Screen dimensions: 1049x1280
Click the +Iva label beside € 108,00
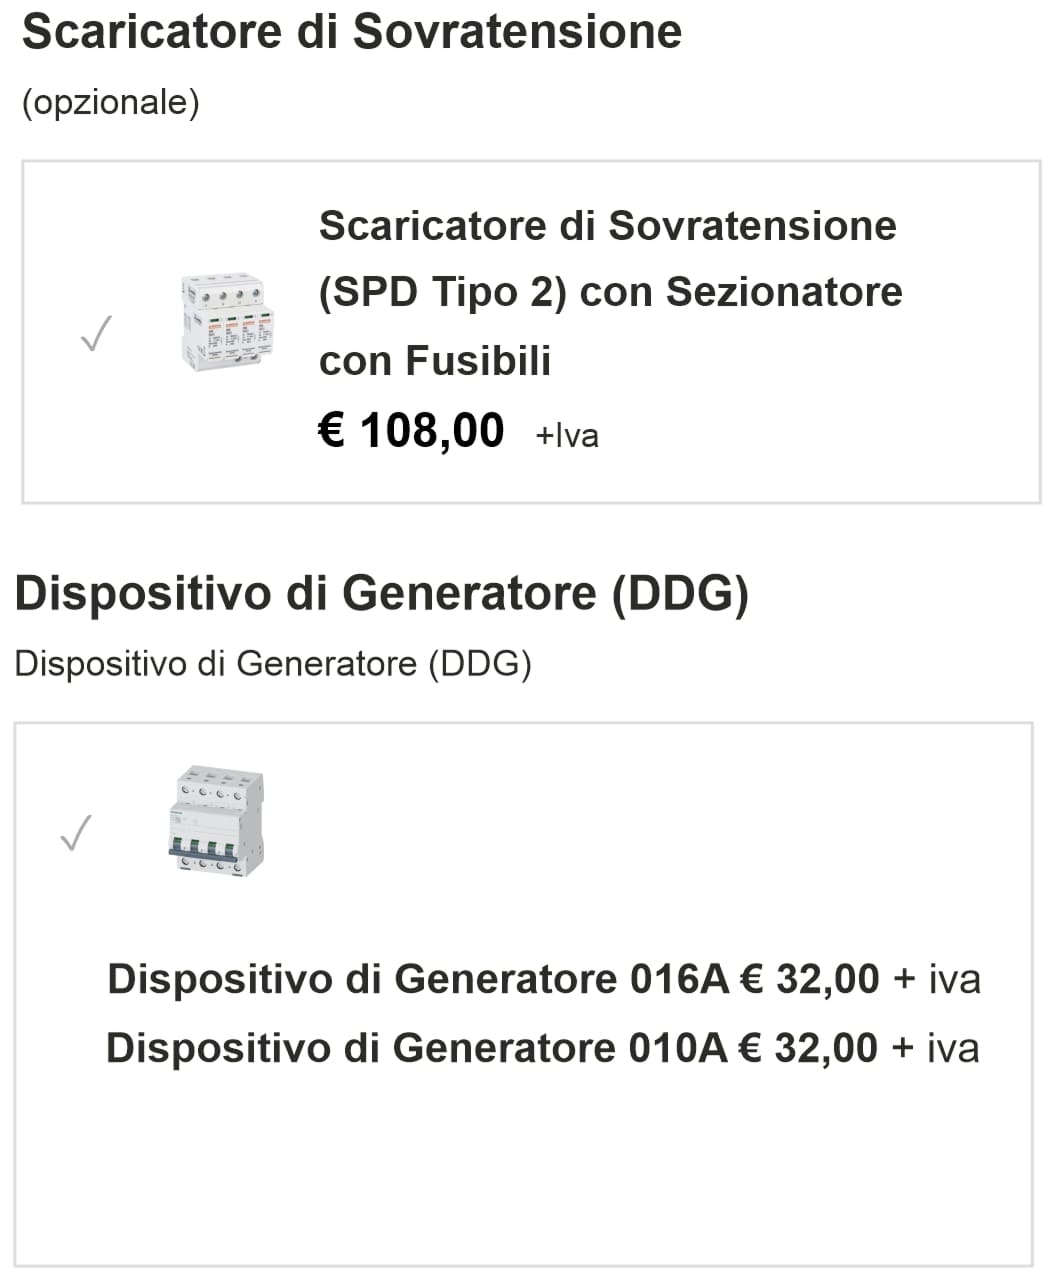pos(567,435)
